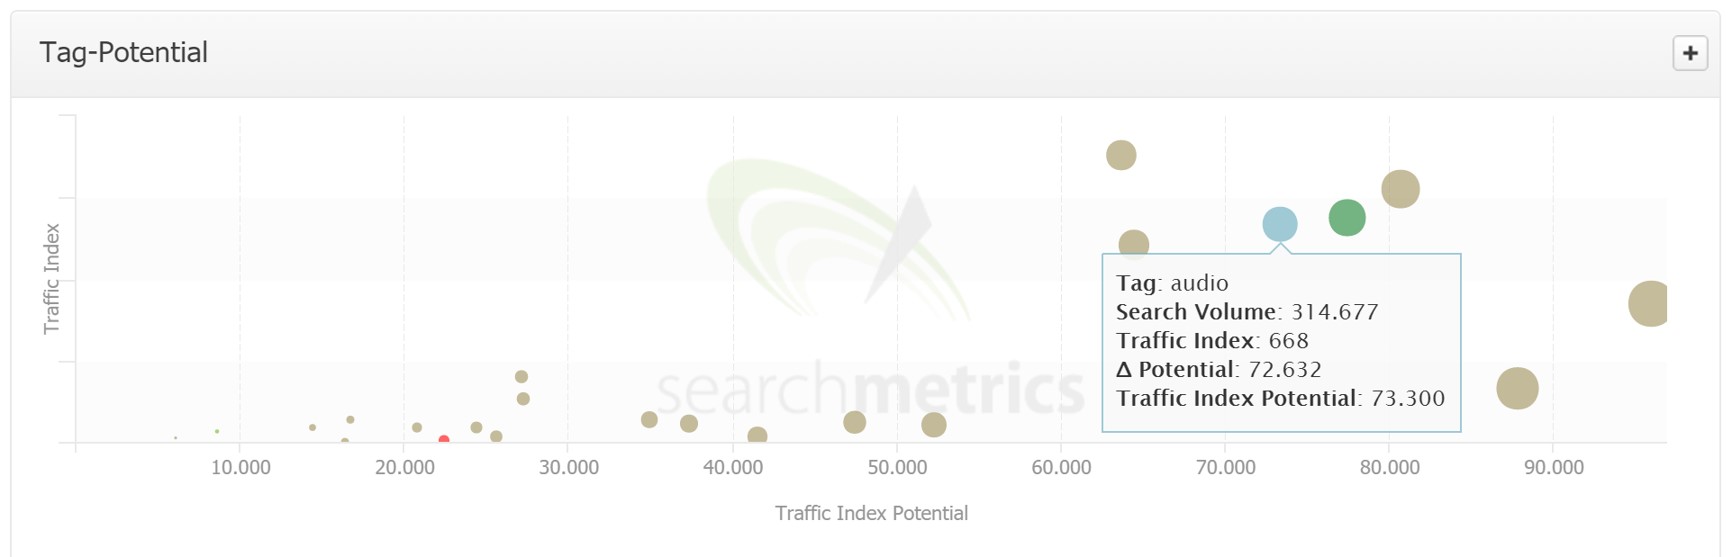Click the blue audio tag bubble
This screenshot has height=557, width=1732.
click(x=1279, y=224)
